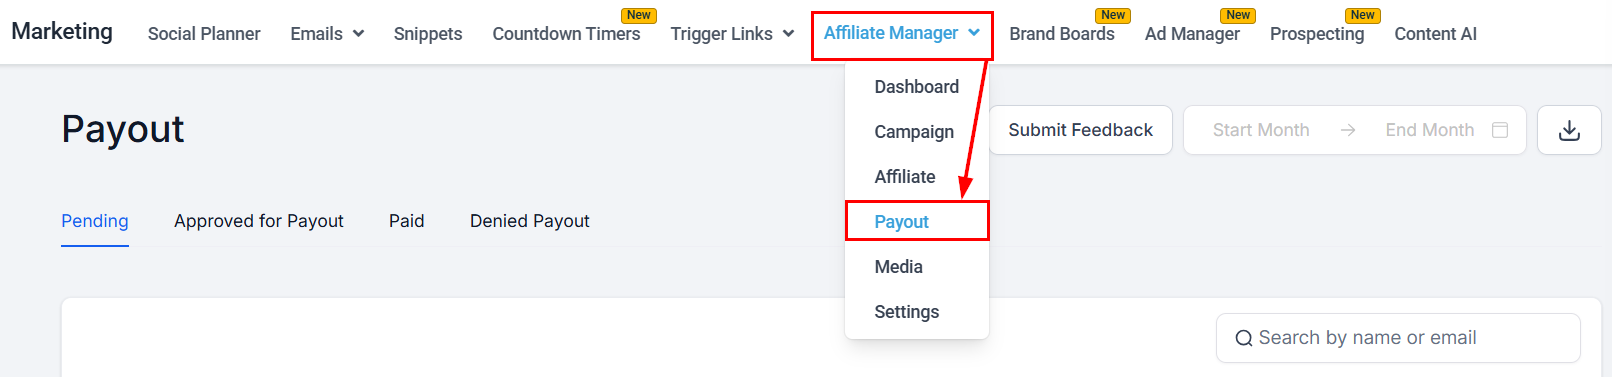Click the Start Month date field

1261,130
